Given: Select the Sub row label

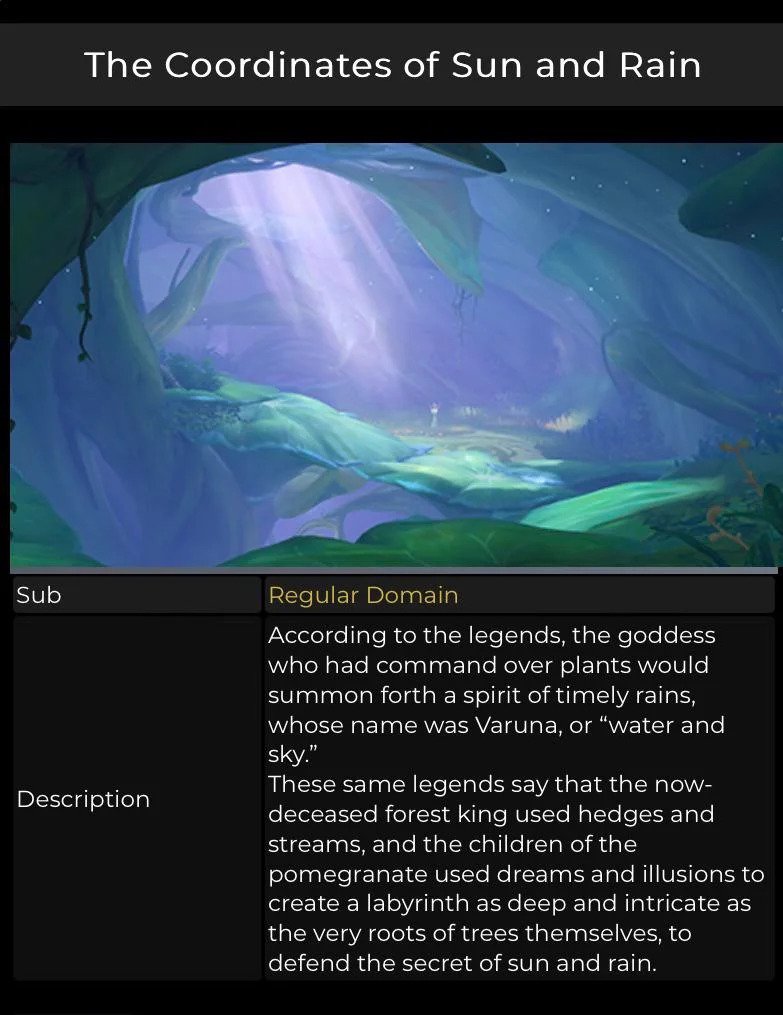Looking at the screenshot, I should pyautogui.click(x=39, y=595).
